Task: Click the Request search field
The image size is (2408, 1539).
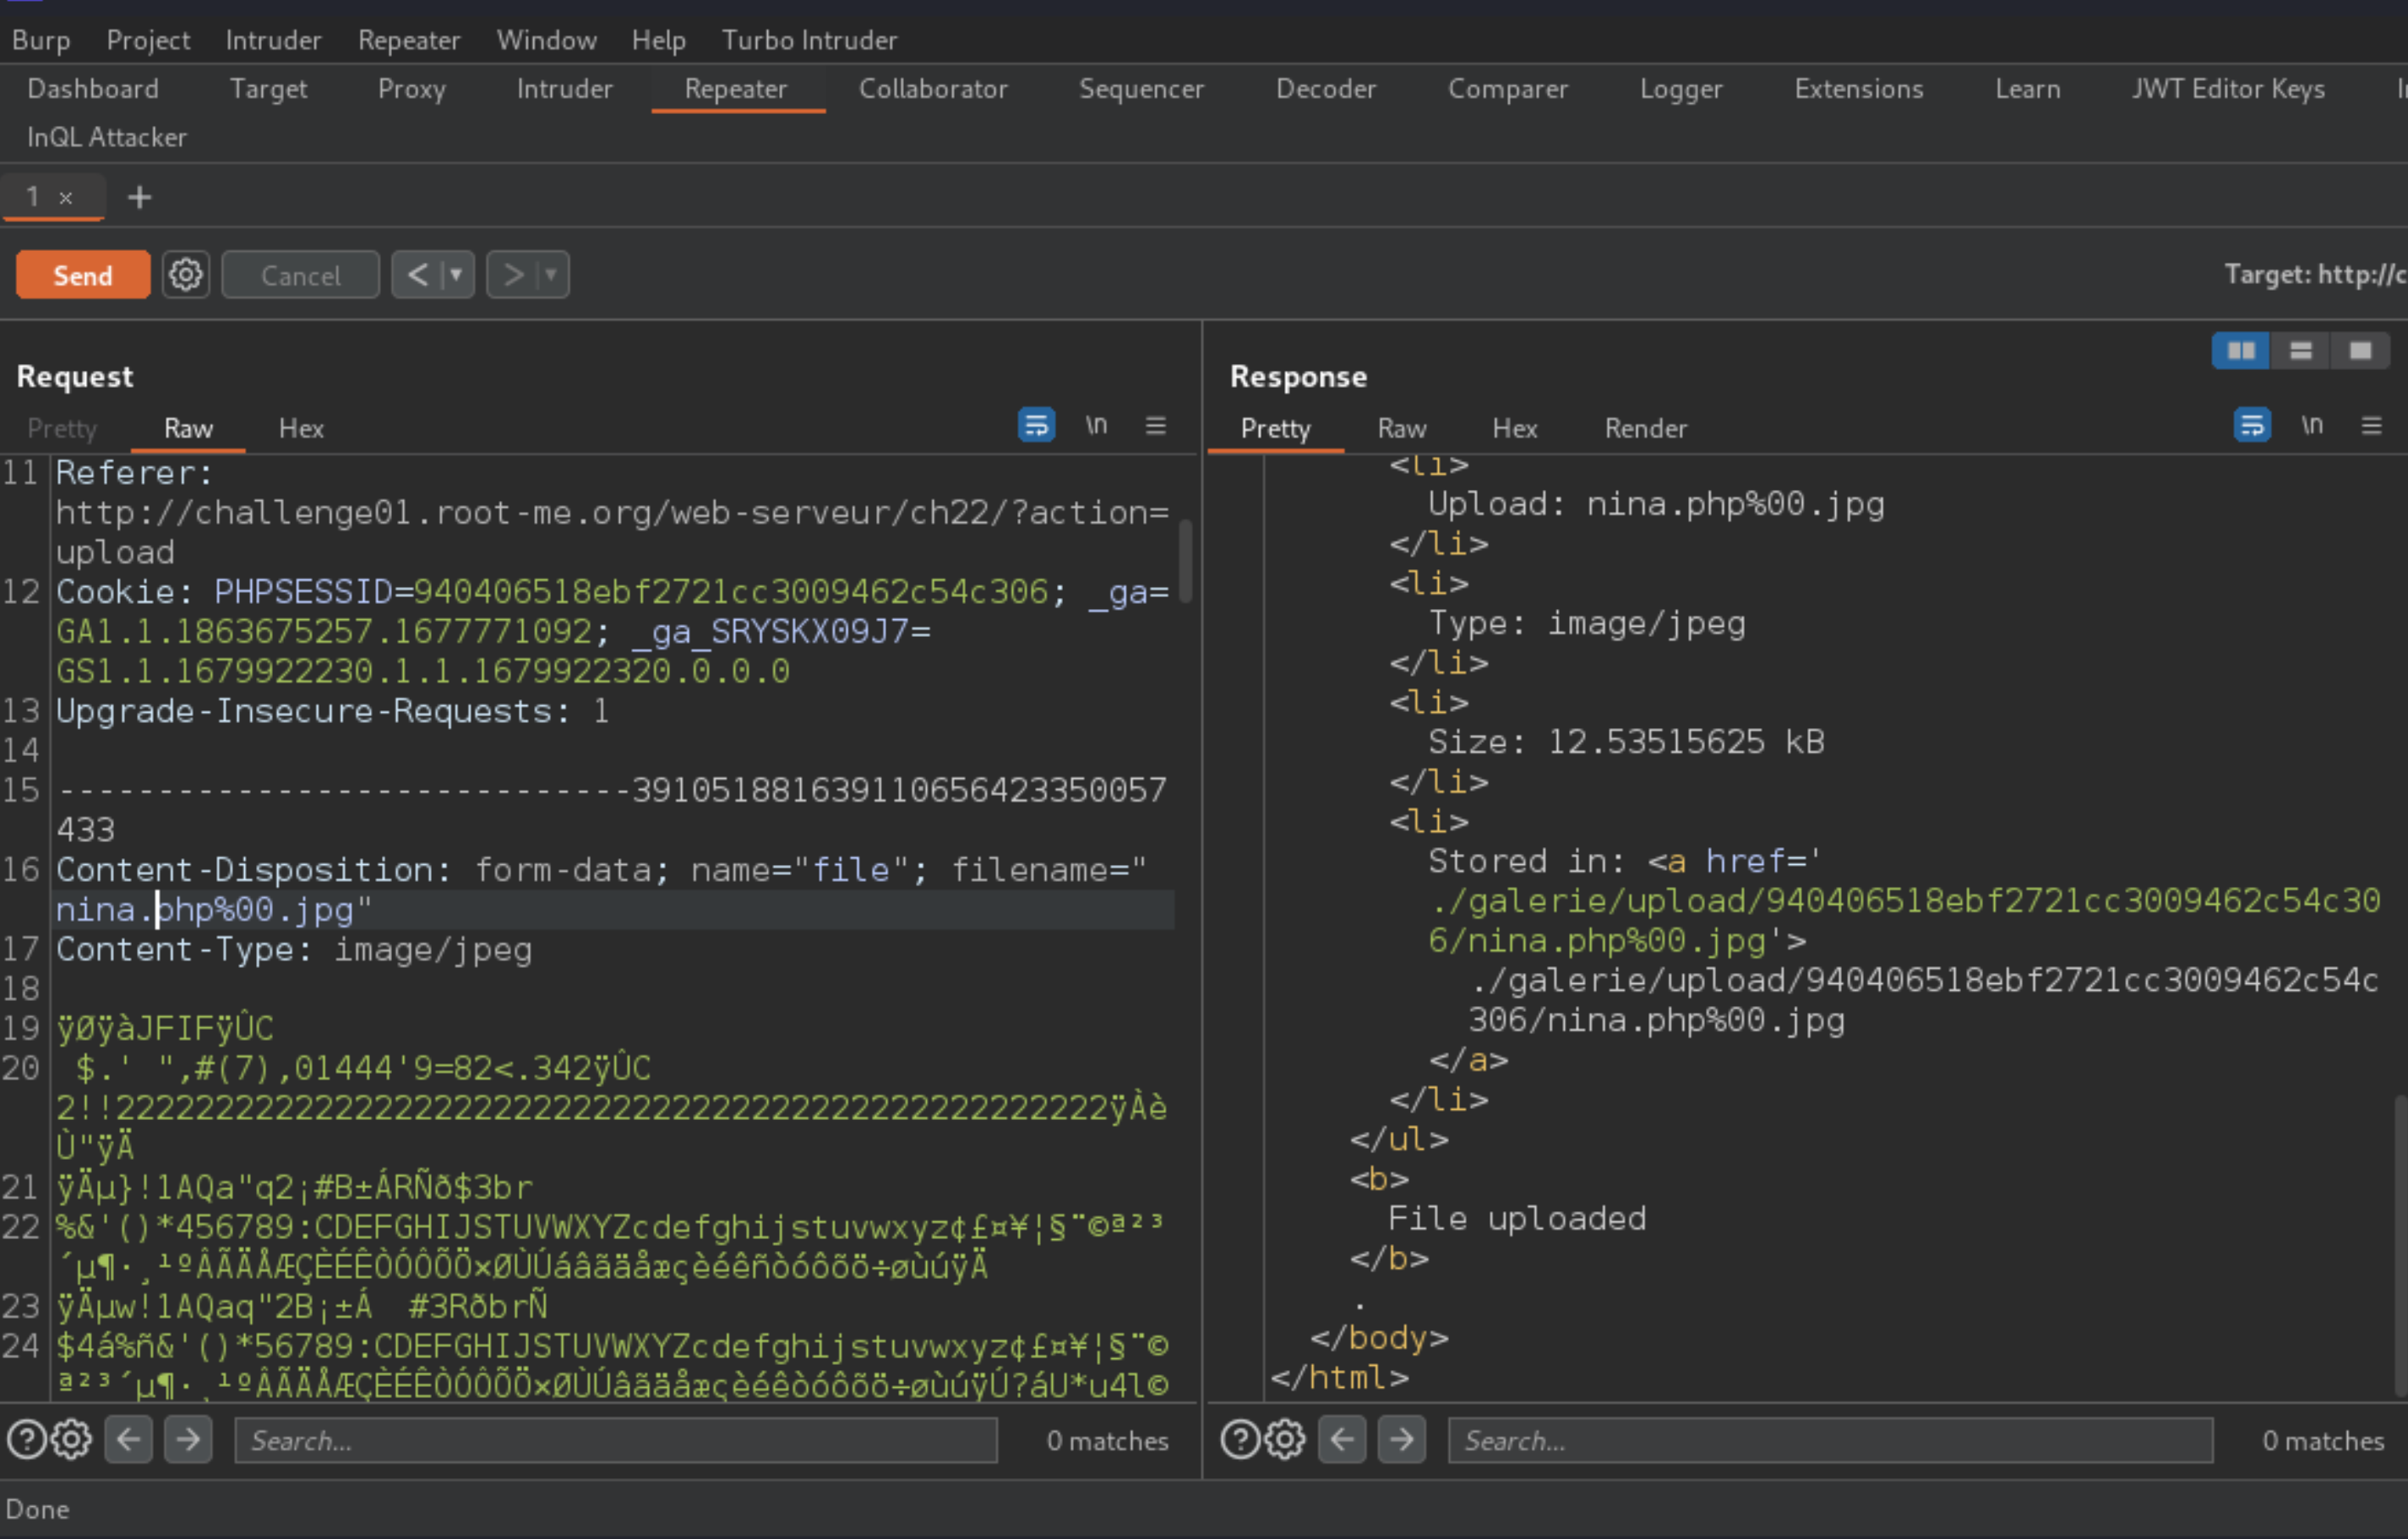Action: (616, 1440)
